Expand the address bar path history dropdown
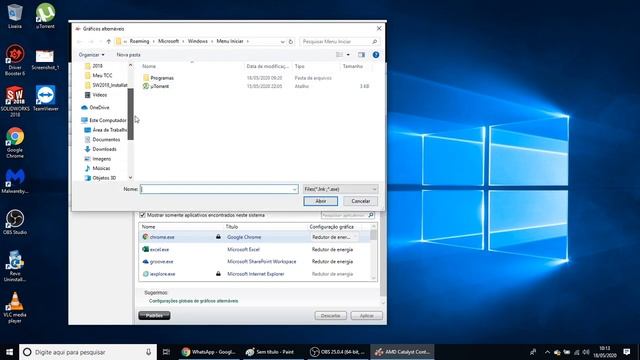Screen dimensions: 640x360 (x=282, y=41)
